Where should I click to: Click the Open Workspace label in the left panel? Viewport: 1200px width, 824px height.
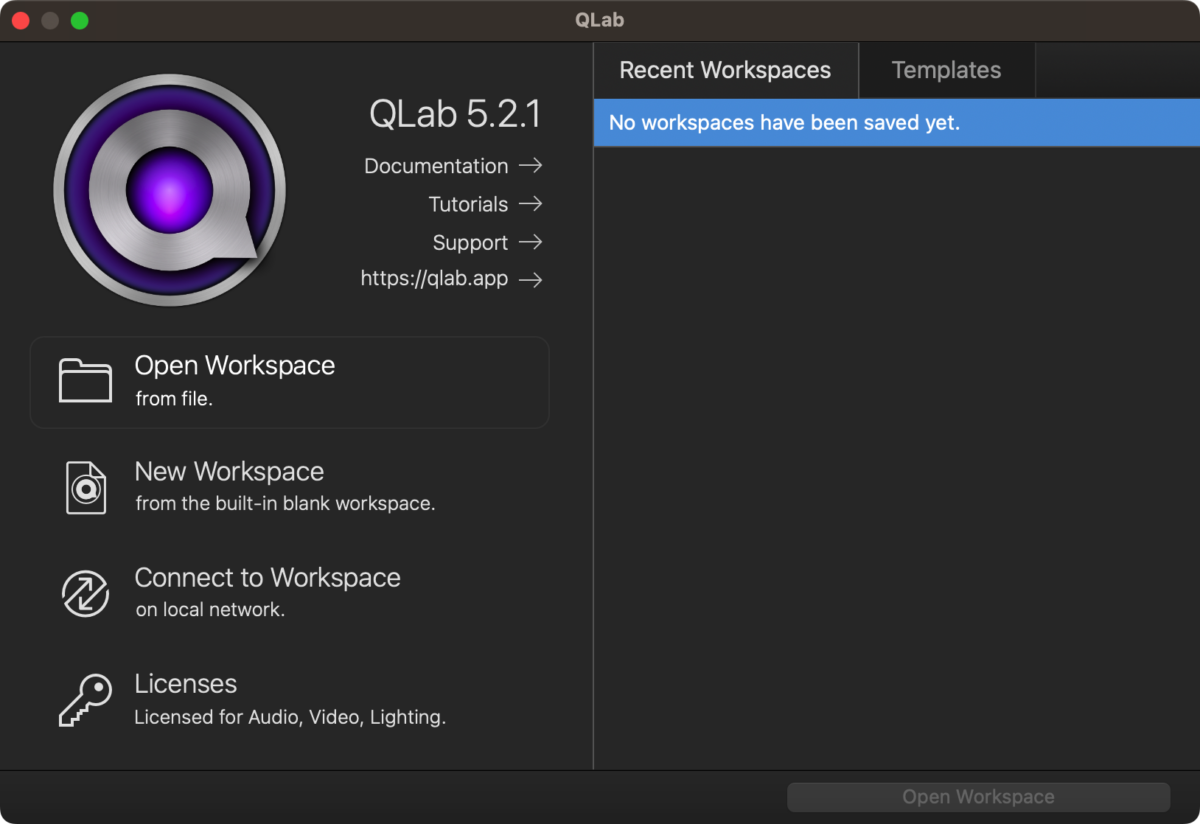point(235,366)
